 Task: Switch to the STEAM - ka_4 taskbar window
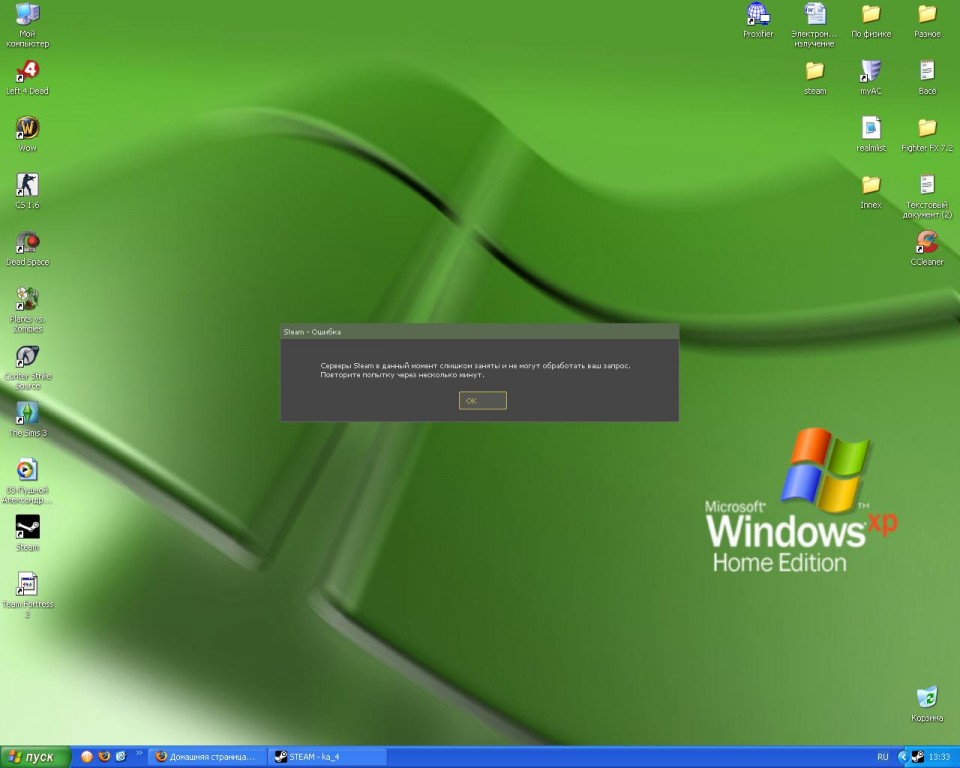pos(327,757)
